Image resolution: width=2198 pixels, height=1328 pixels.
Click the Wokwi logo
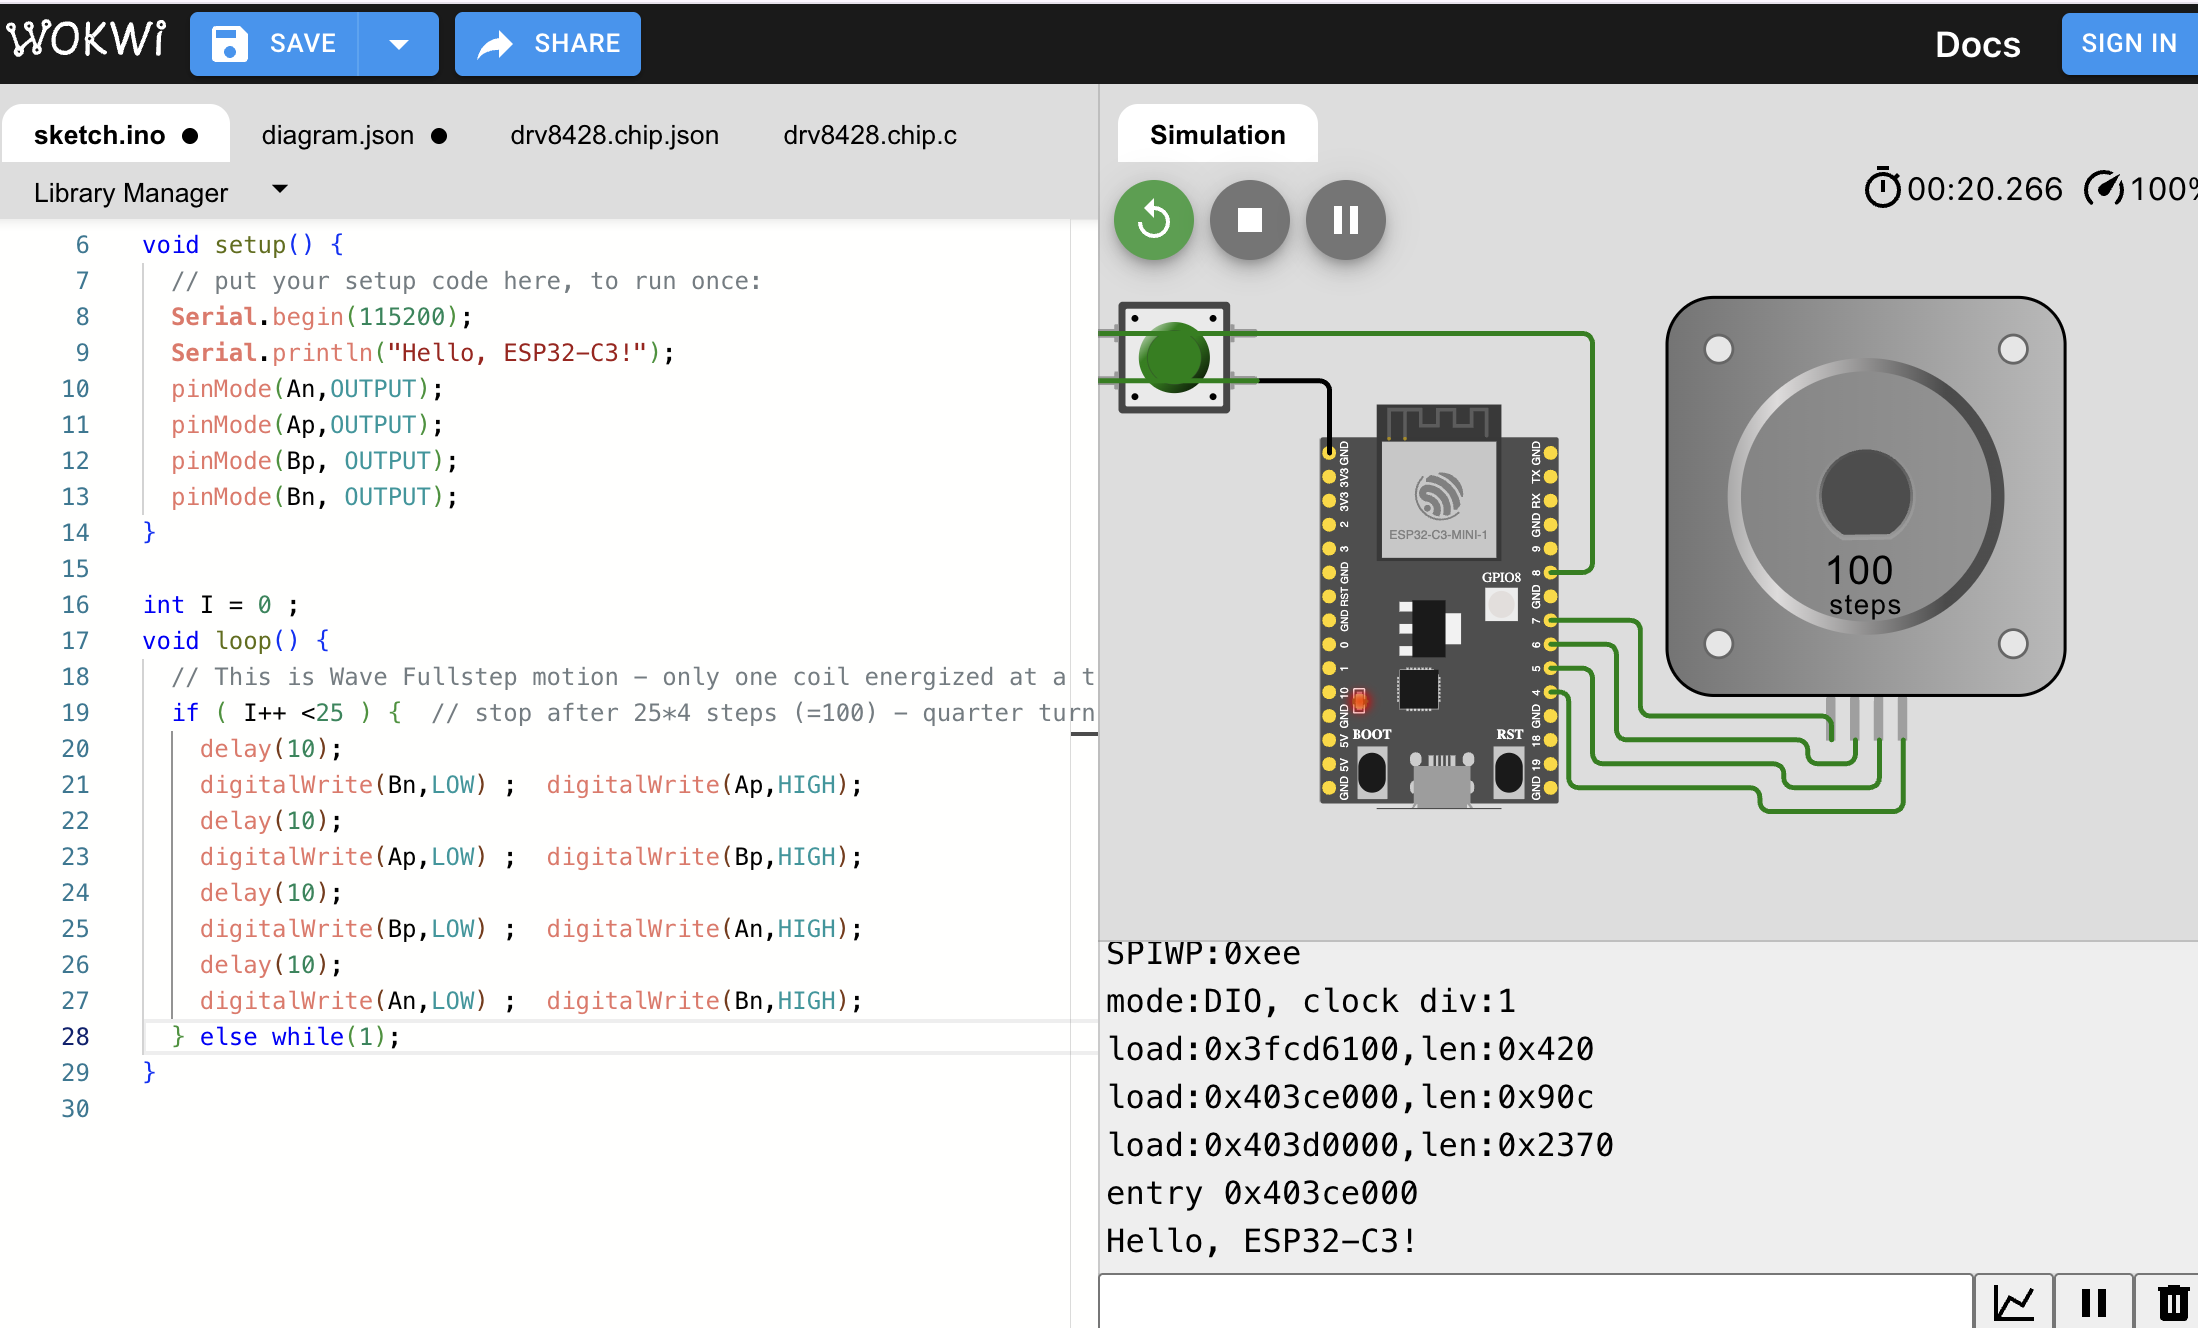point(86,40)
